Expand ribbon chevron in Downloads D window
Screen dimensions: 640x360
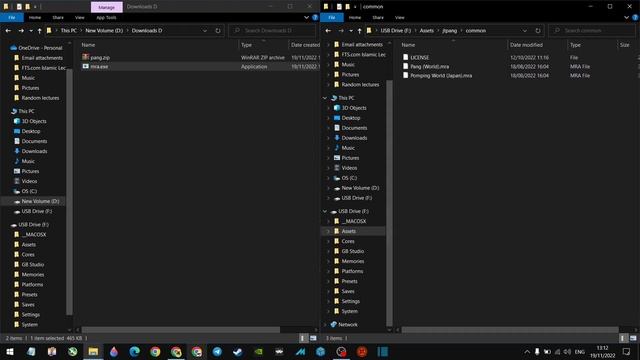(306, 18)
